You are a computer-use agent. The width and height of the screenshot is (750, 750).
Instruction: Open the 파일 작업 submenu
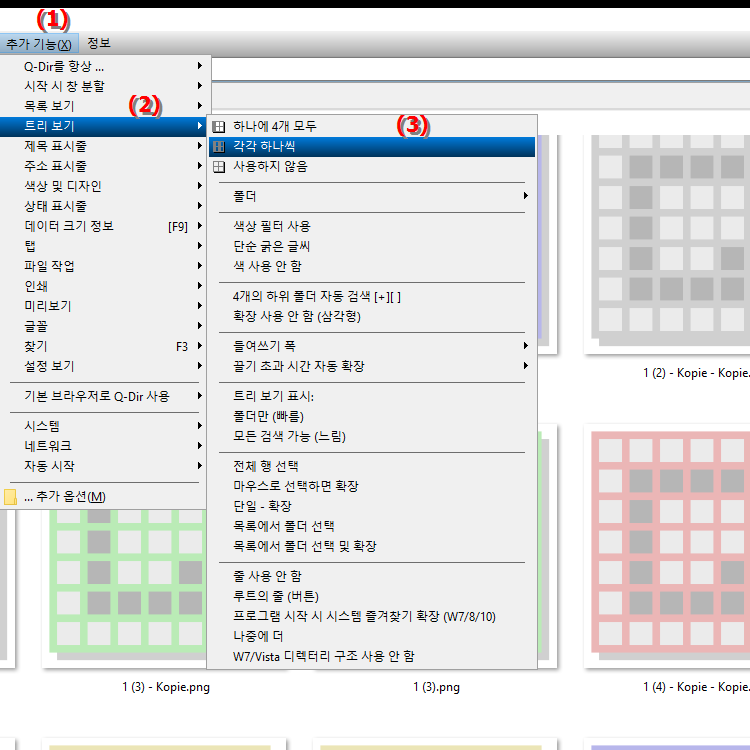104,266
